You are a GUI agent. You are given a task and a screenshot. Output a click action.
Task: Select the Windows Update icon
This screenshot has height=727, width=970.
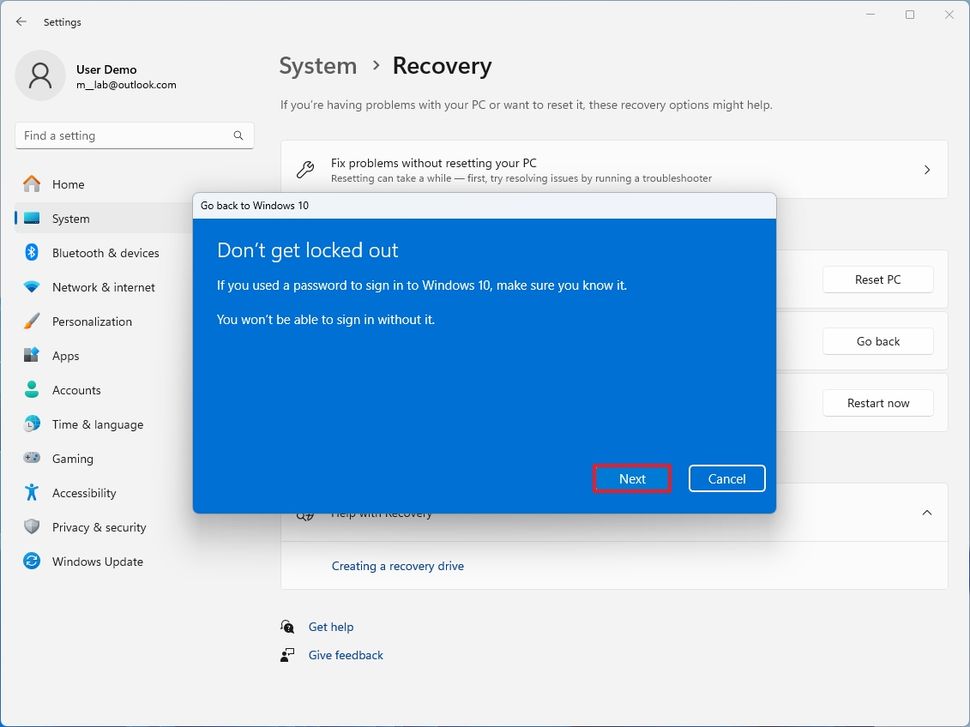[x=32, y=561]
